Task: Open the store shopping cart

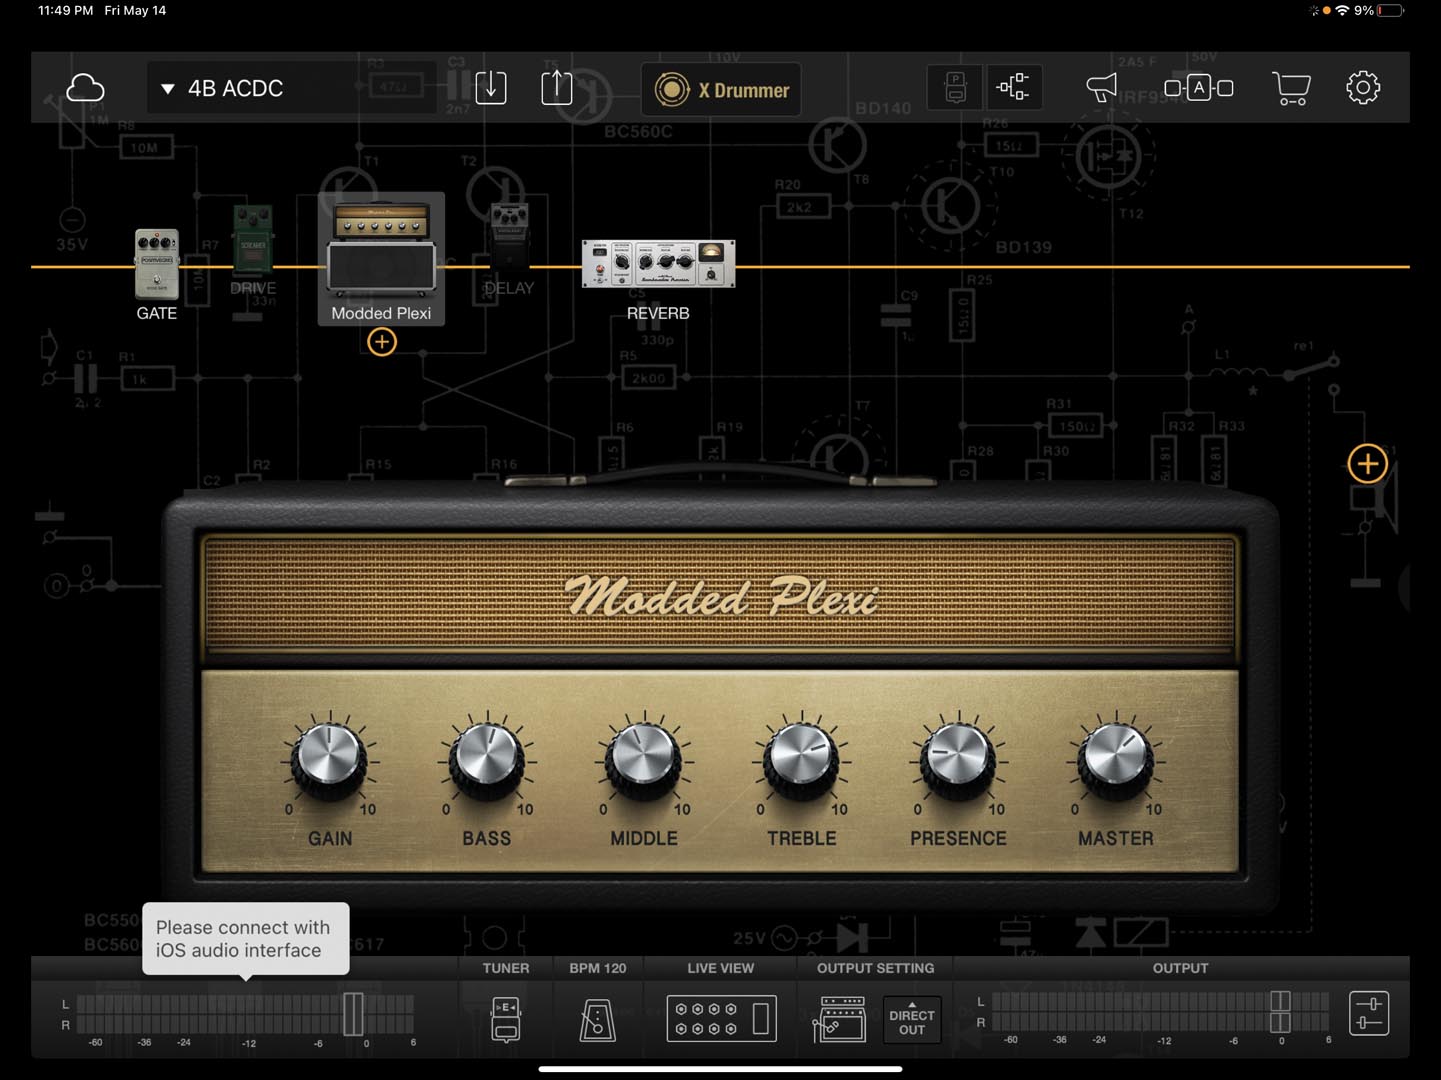Action: (x=1291, y=88)
